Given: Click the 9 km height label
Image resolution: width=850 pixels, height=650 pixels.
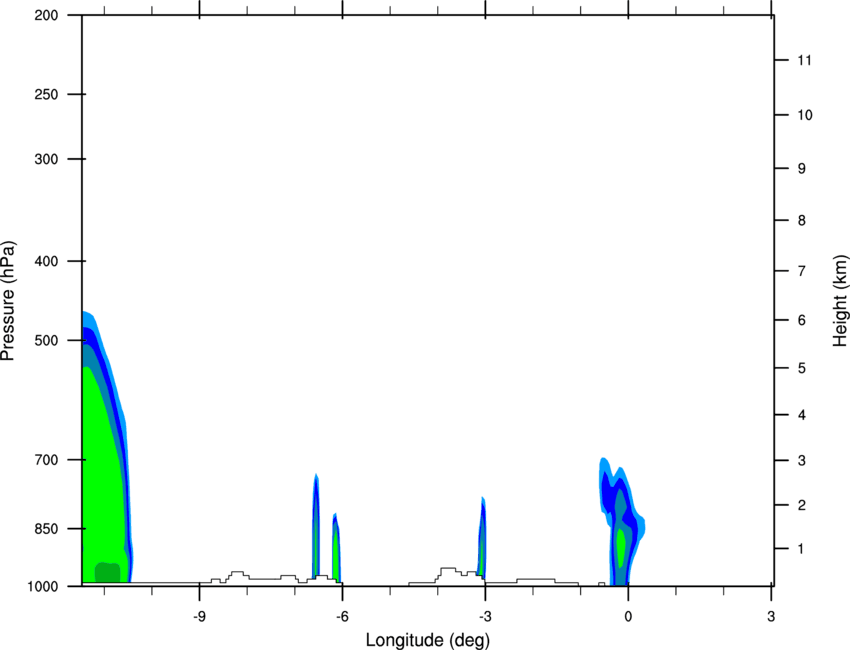Looking at the screenshot, I should tap(802, 169).
